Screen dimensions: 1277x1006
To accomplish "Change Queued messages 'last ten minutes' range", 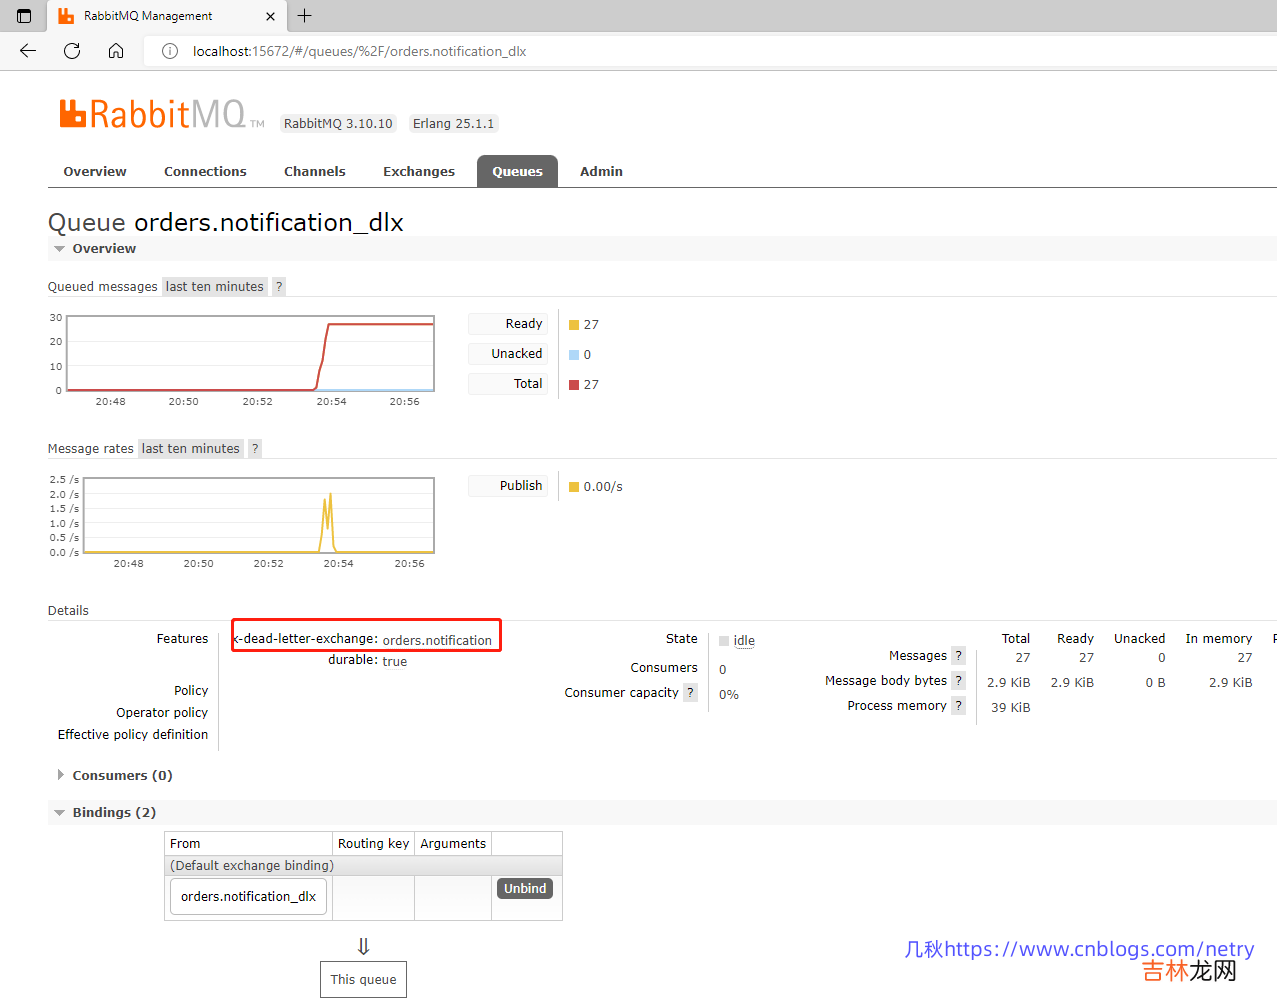I will (x=214, y=287).
